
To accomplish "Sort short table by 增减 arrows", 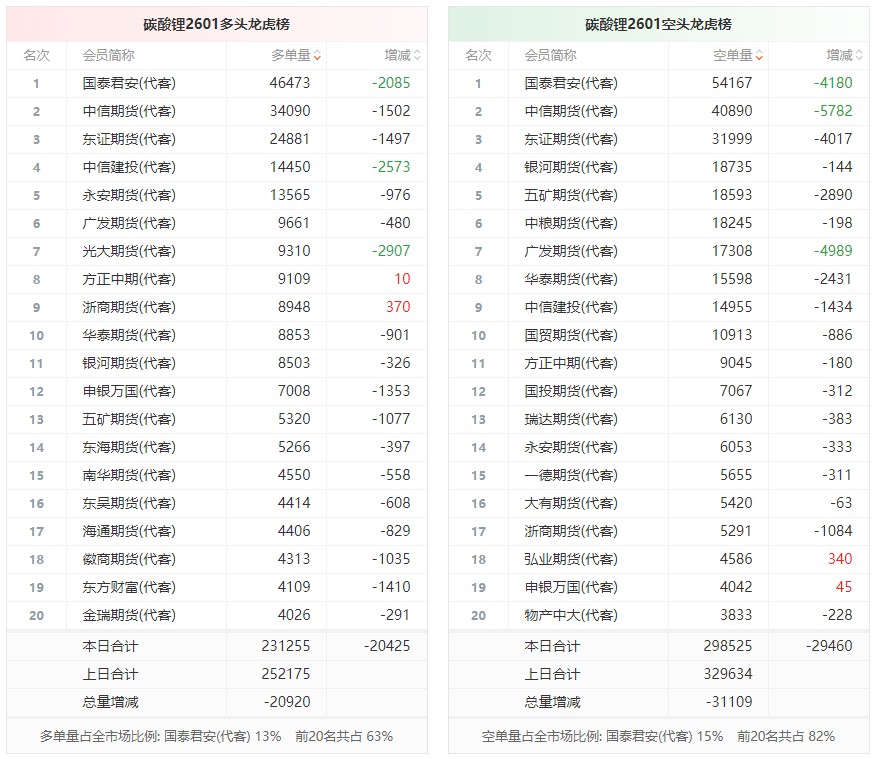I will [859, 55].
